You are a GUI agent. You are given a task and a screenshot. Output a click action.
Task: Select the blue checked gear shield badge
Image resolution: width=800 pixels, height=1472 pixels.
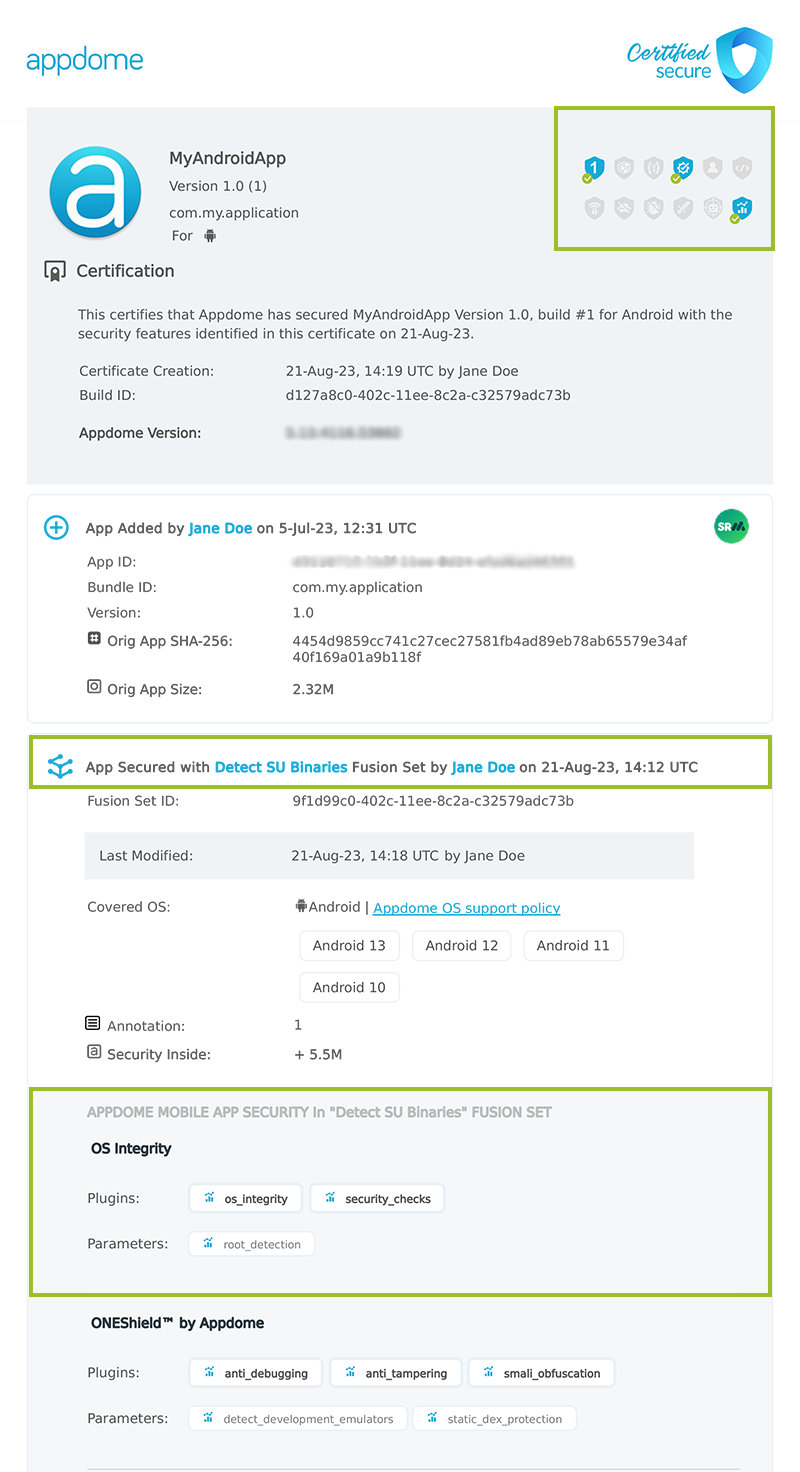coord(682,167)
